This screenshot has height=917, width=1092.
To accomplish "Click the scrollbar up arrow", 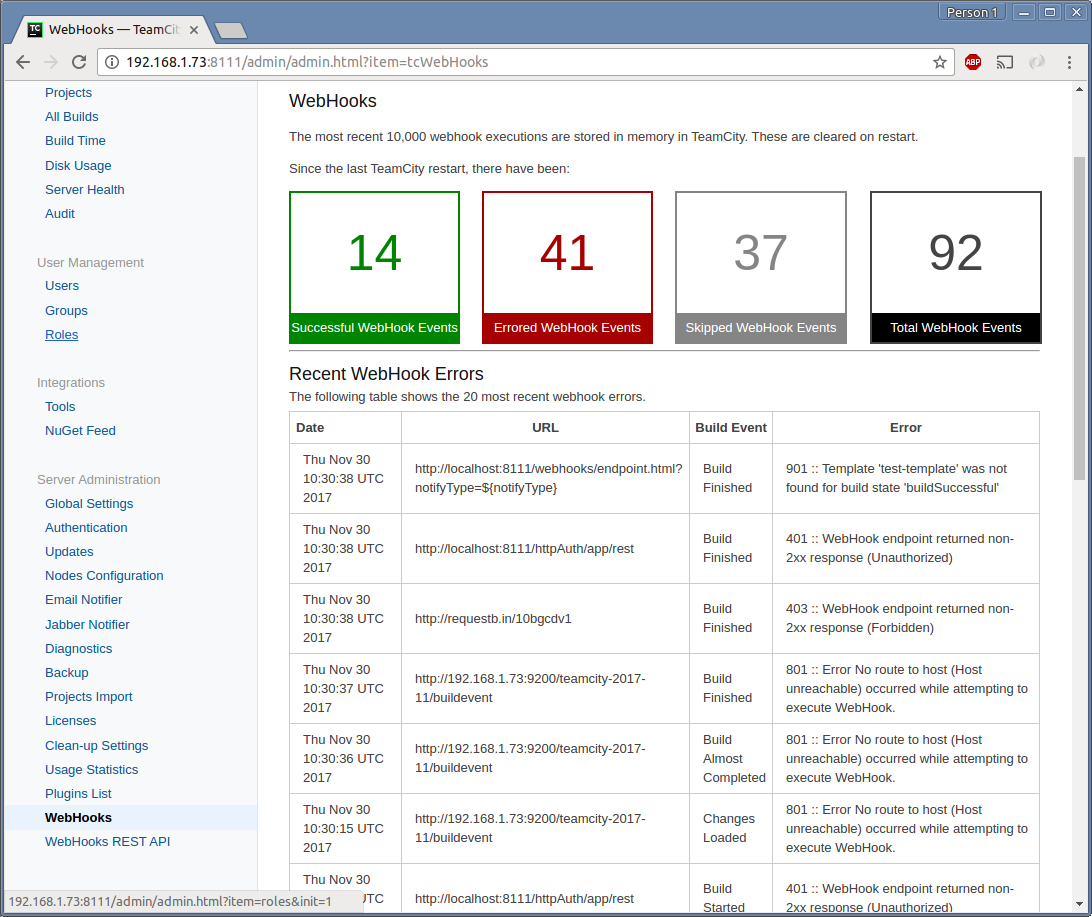I will click(x=1079, y=89).
